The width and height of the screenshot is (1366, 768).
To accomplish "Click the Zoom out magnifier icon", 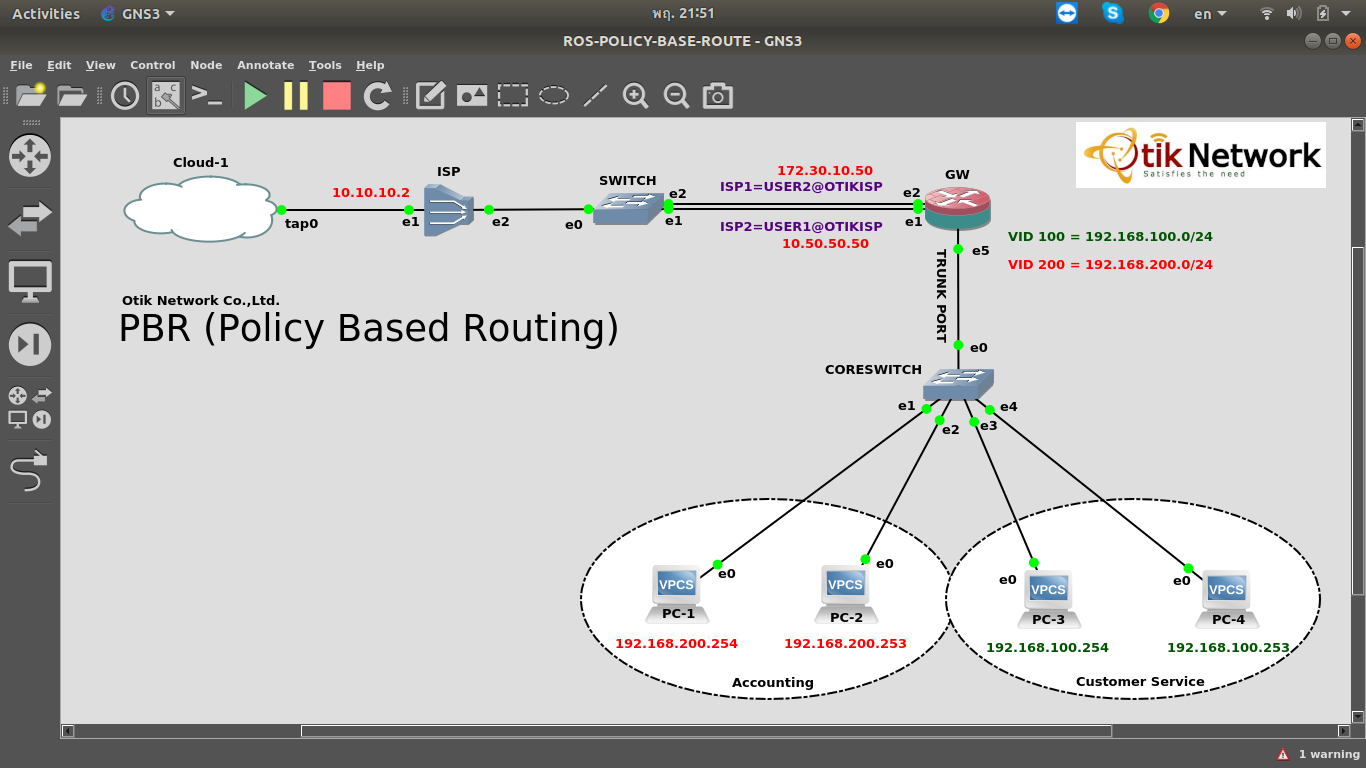I will coord(676,96).
